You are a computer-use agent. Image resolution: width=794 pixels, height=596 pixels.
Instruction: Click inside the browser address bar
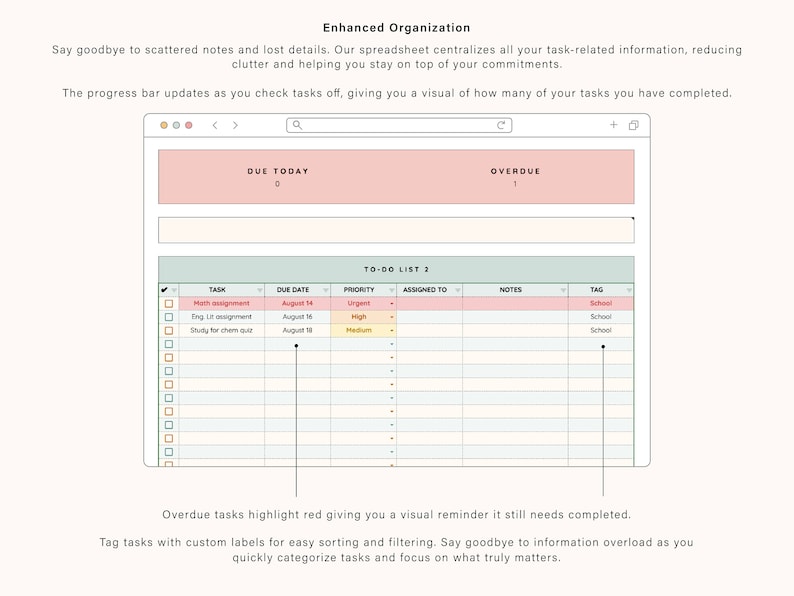tap(399, 125)
